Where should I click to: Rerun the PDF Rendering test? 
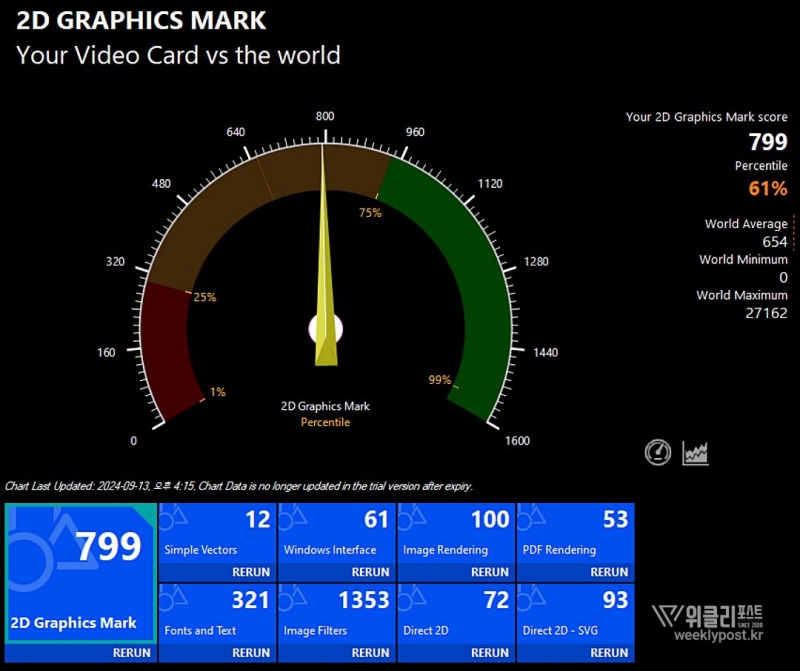pyautogui.click(x=609, y=572)
